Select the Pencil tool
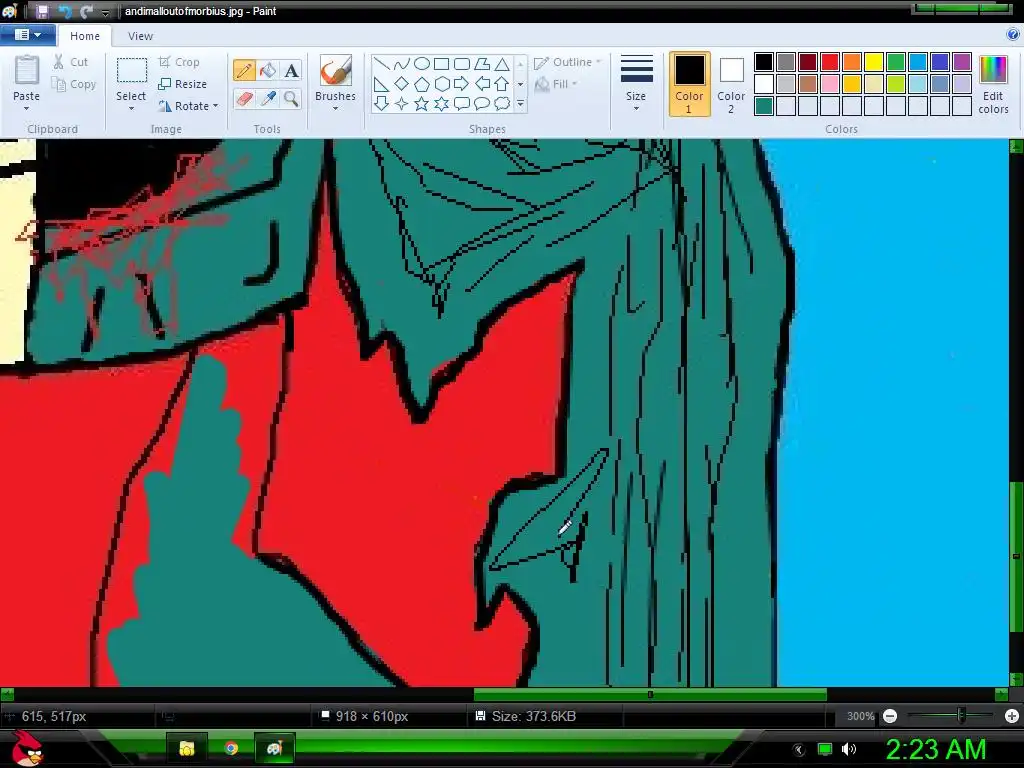 244,71
